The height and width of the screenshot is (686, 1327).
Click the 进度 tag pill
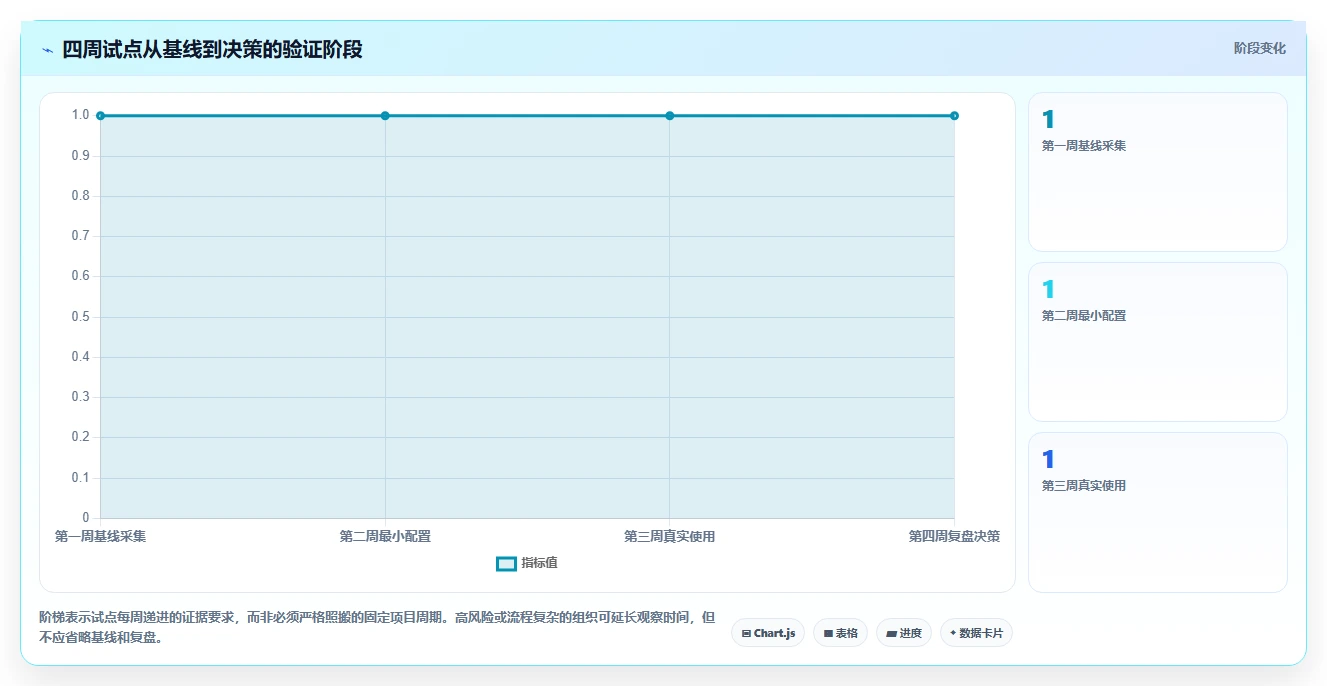click(903, 633)
